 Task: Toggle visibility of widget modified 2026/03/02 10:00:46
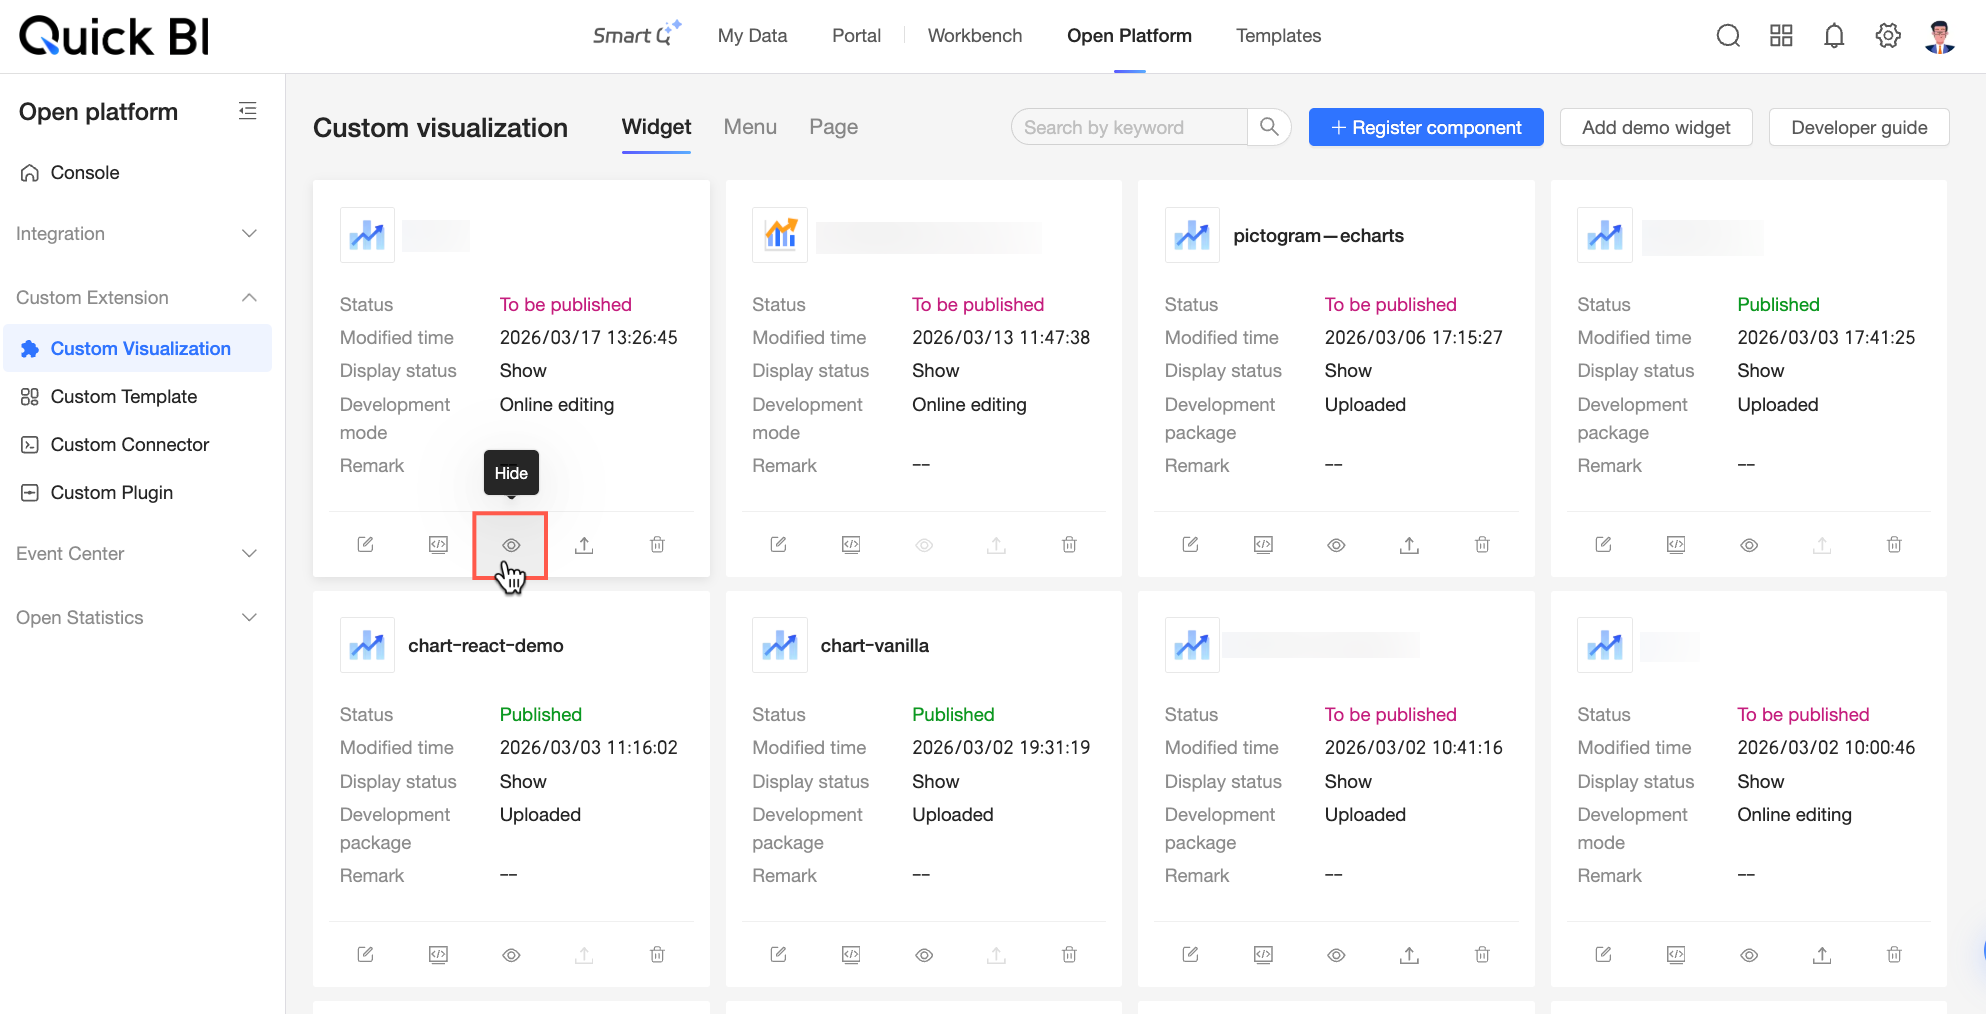click(x=1749, y=955)
